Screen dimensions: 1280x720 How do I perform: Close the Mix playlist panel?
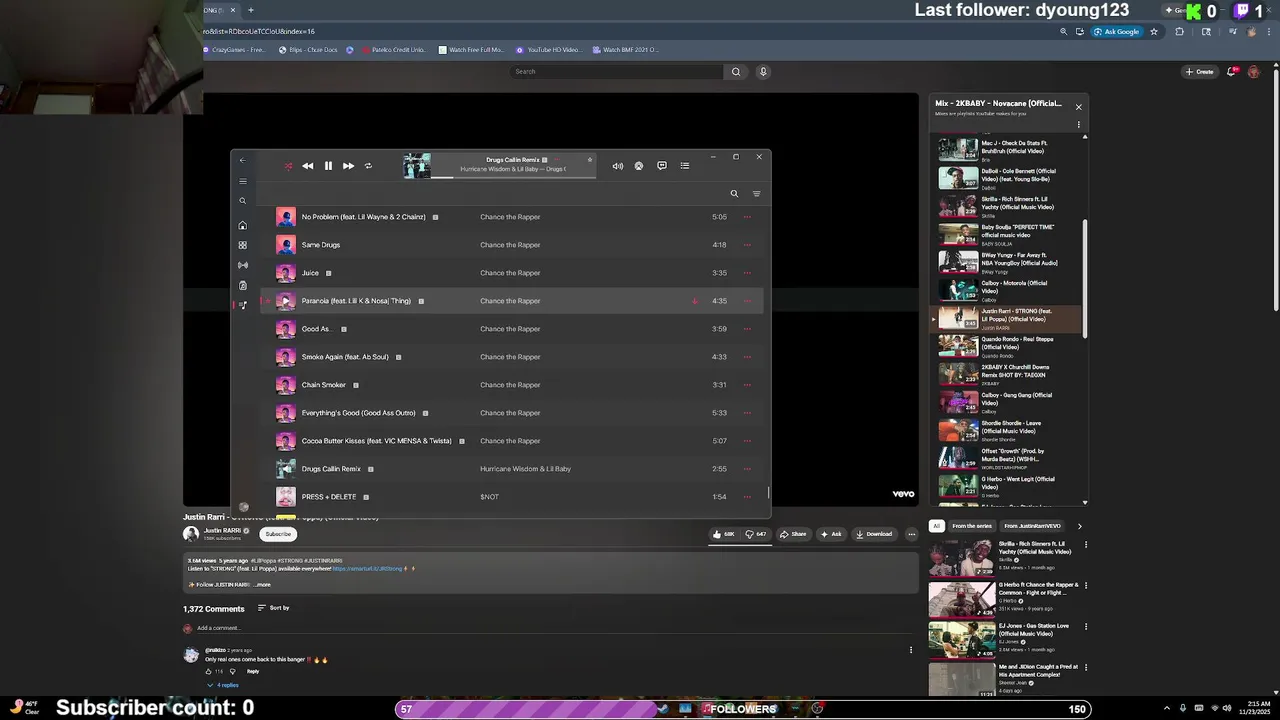(x=1078, y=107)
